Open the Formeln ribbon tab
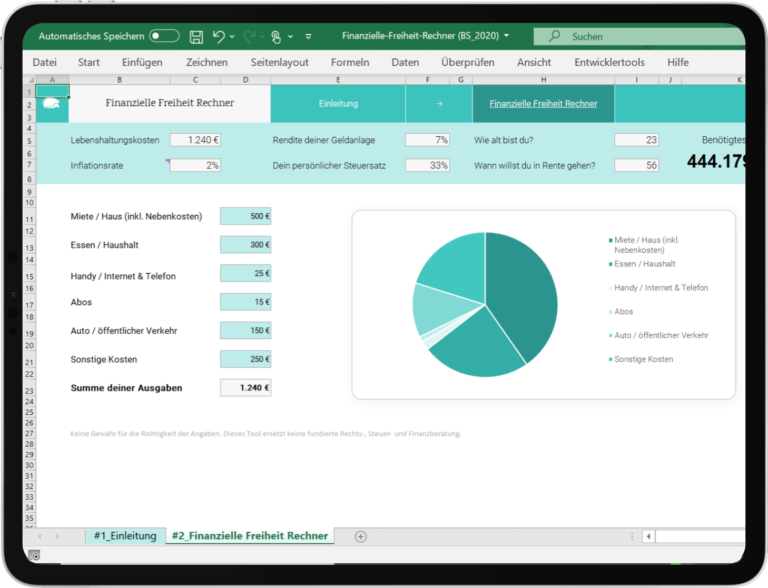The width and height of the screenshot is (768, 588). click(350, 62)
